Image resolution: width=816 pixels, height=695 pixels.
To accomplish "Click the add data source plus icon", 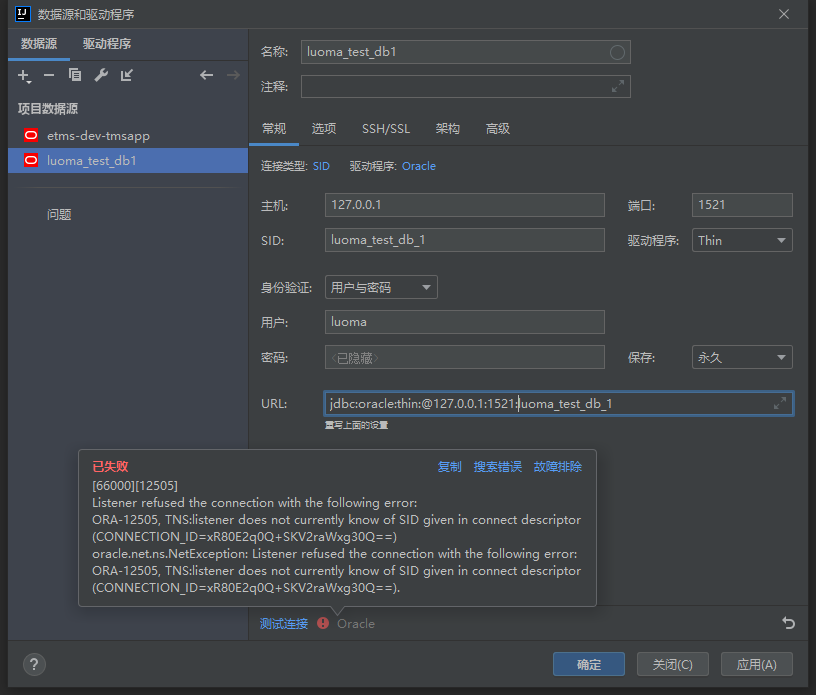I will (x=24, y=75).
